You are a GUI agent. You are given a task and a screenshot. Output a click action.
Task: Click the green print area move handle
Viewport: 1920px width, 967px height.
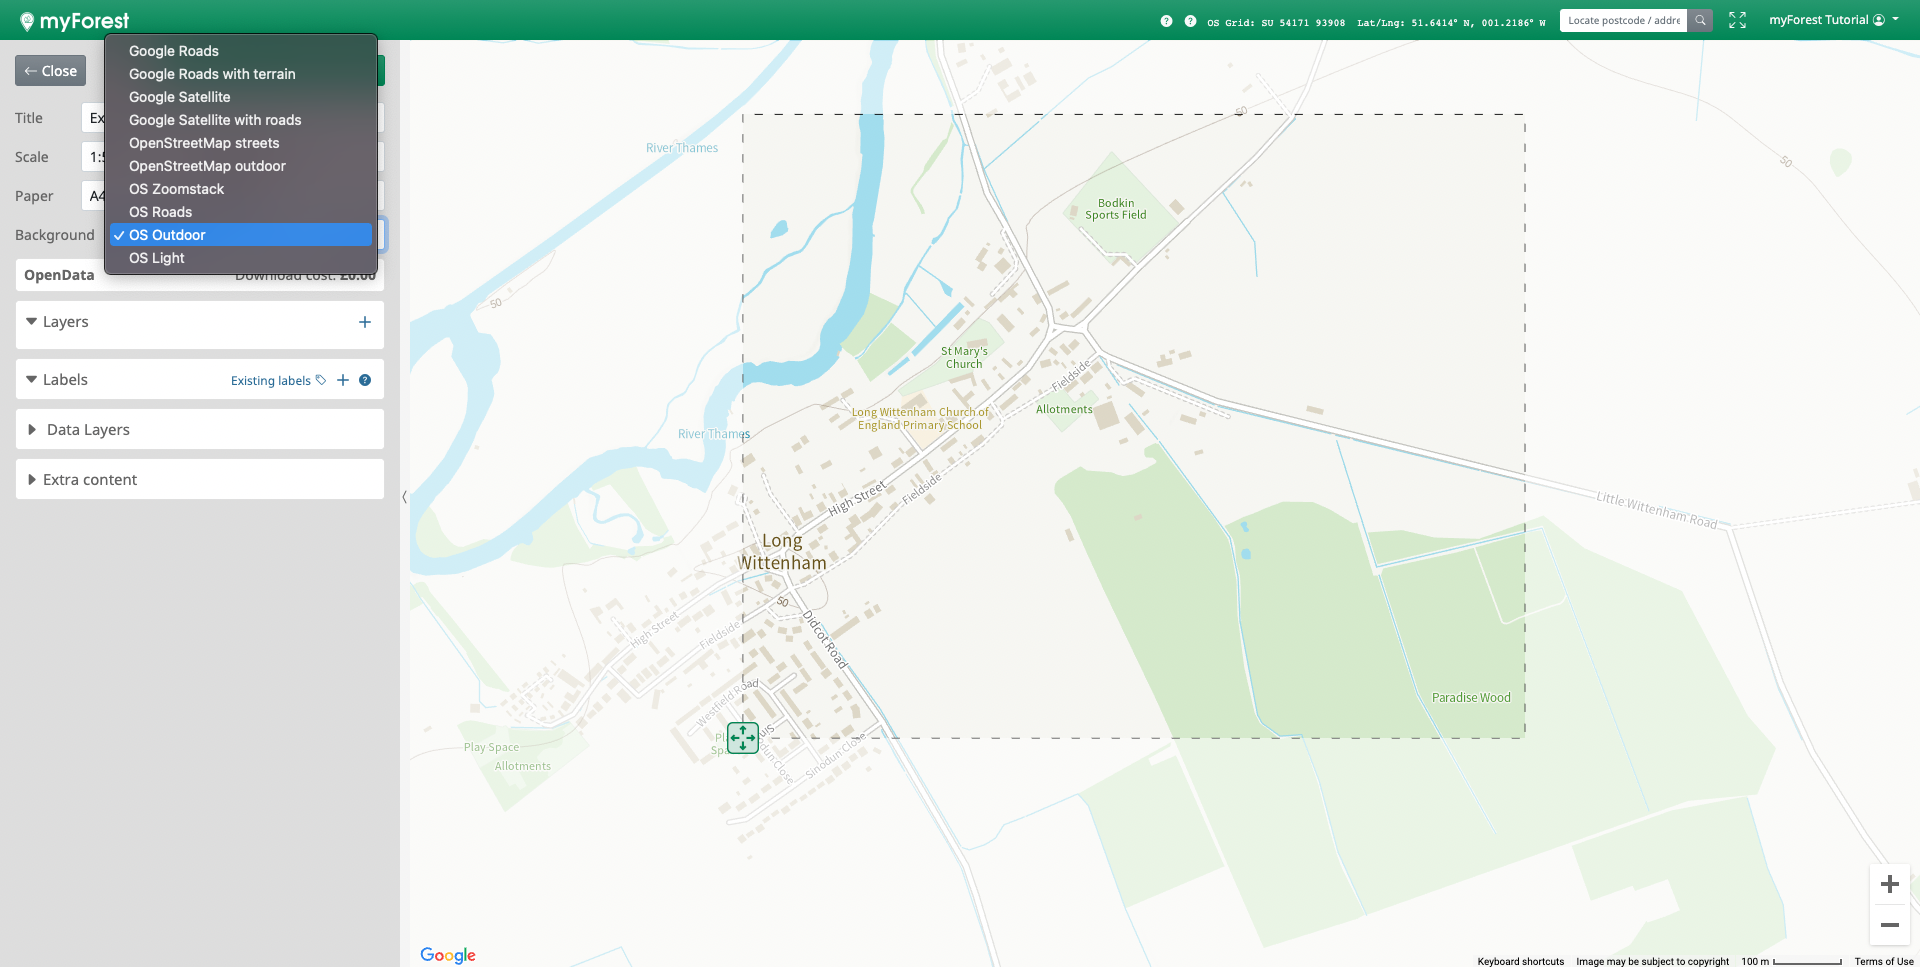click(743, 738)
